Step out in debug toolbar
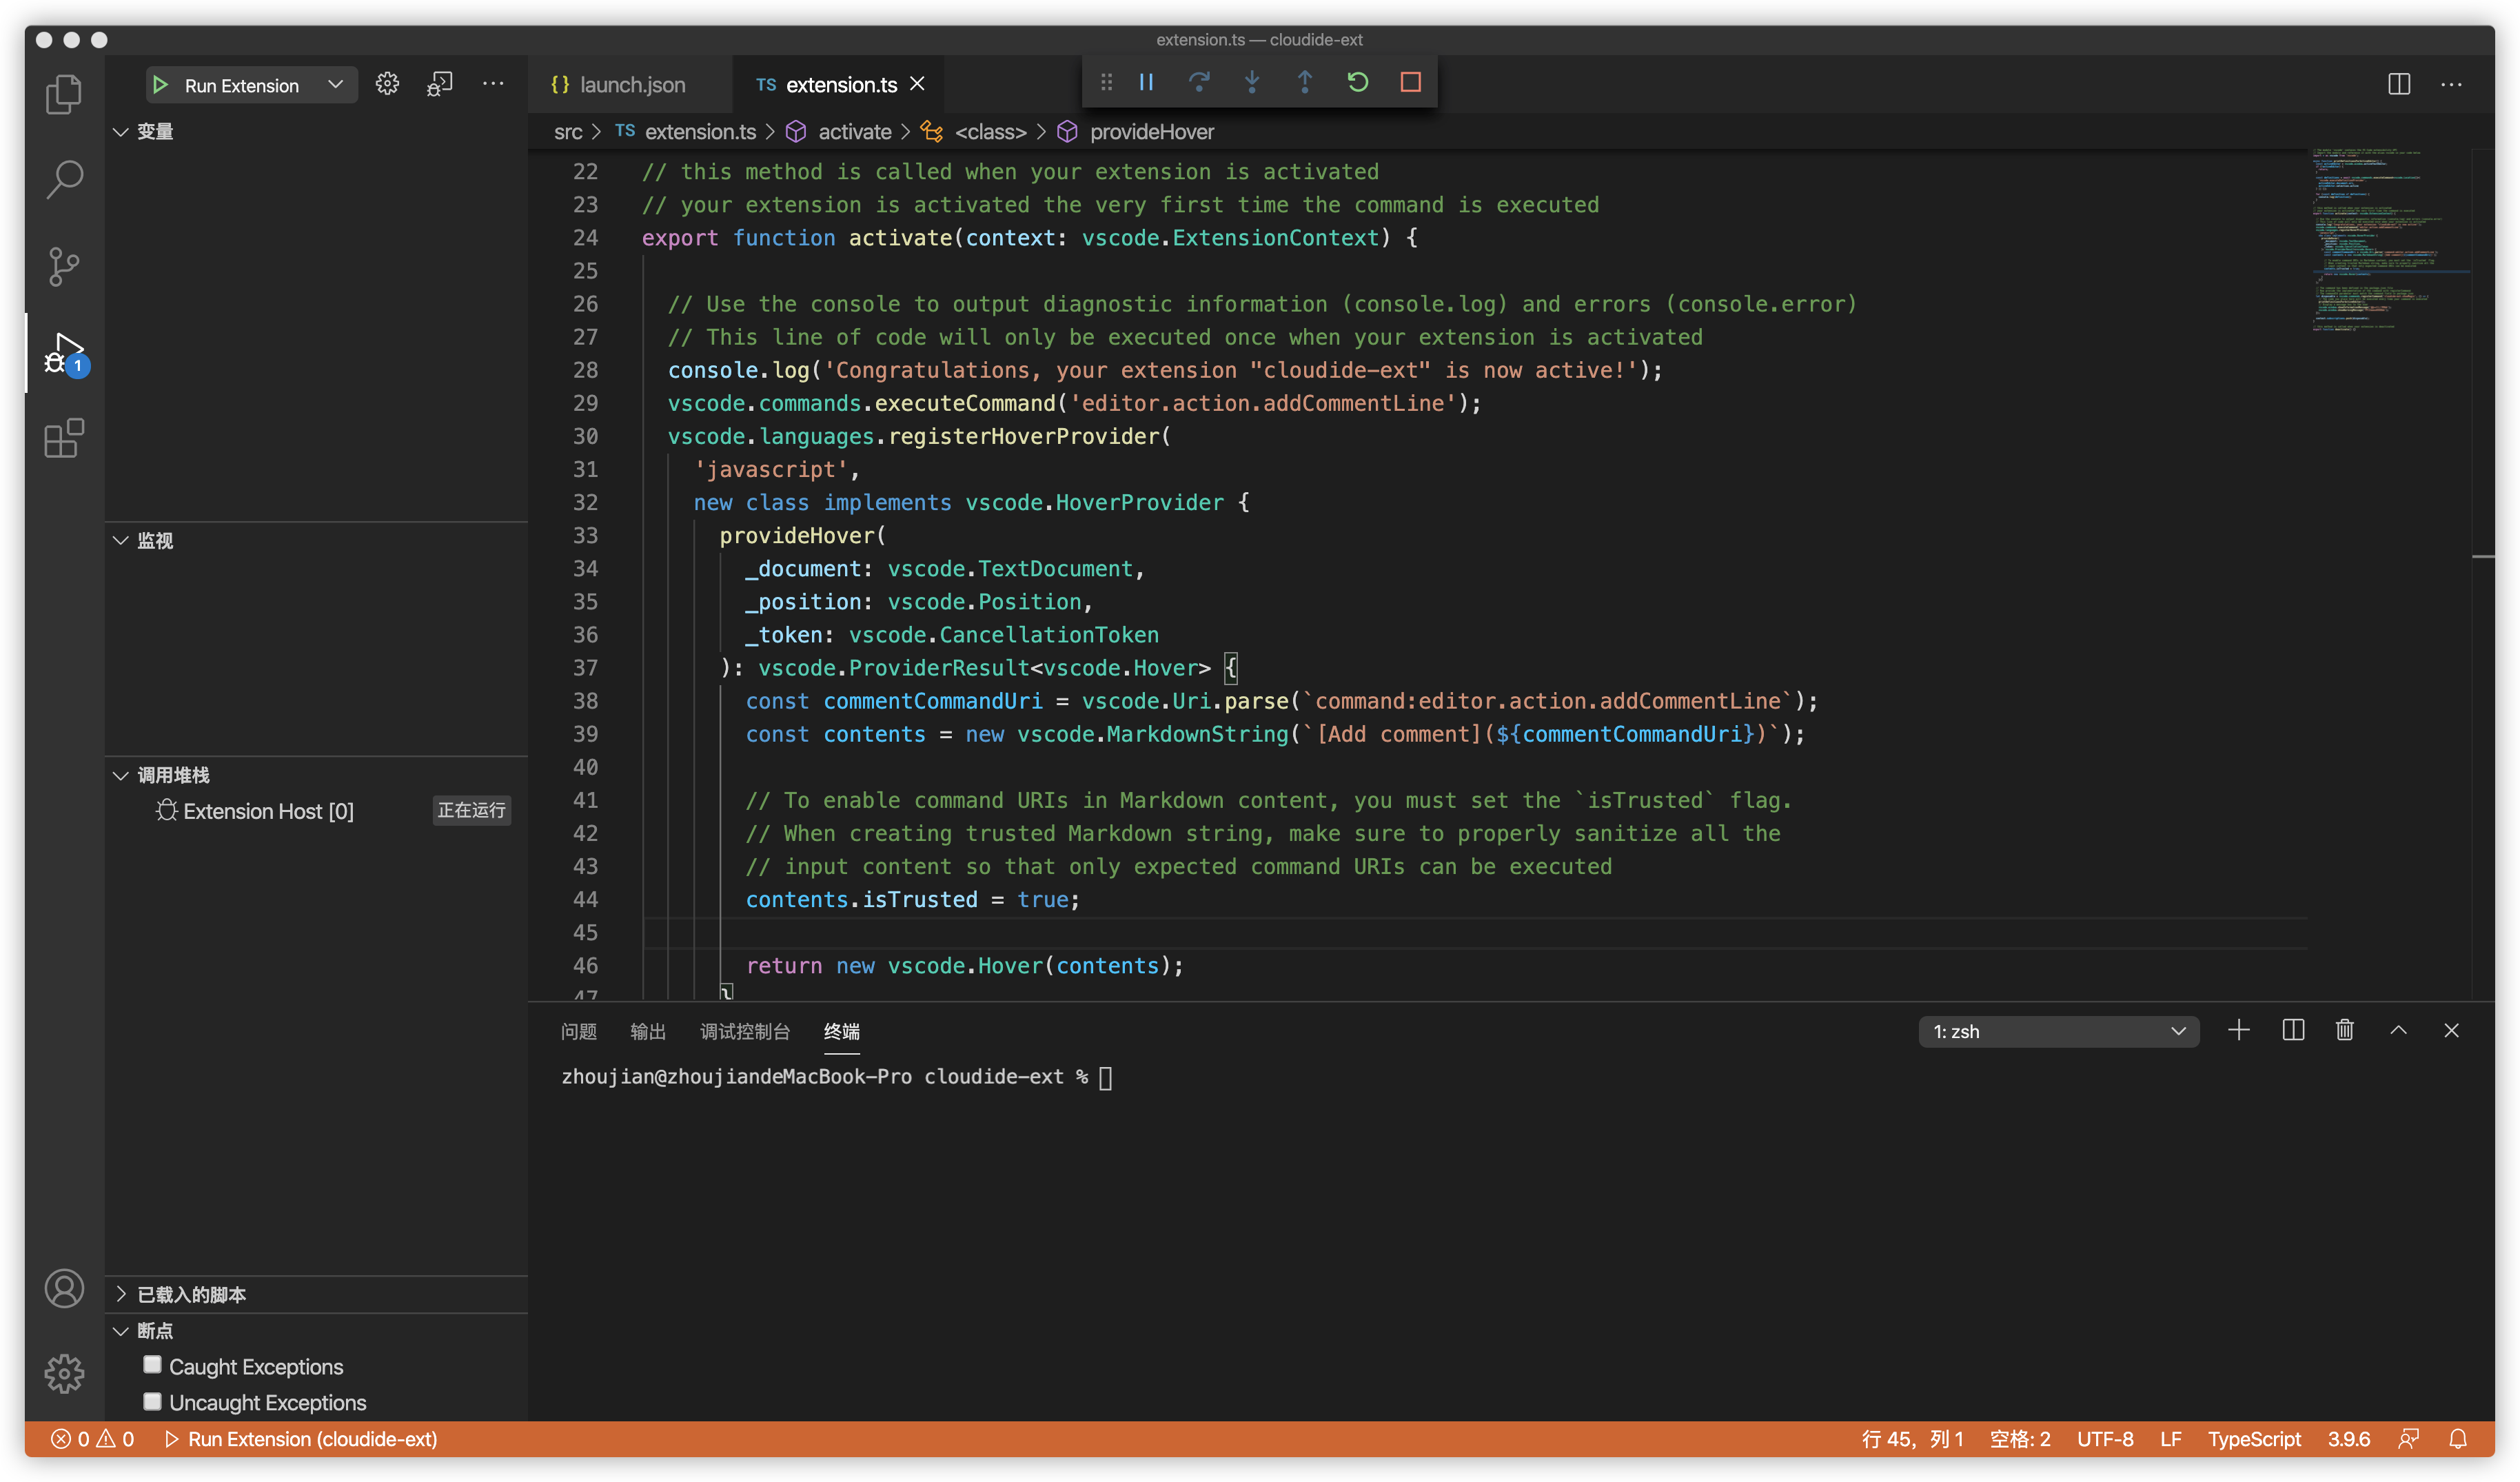 click(1305, 82)
